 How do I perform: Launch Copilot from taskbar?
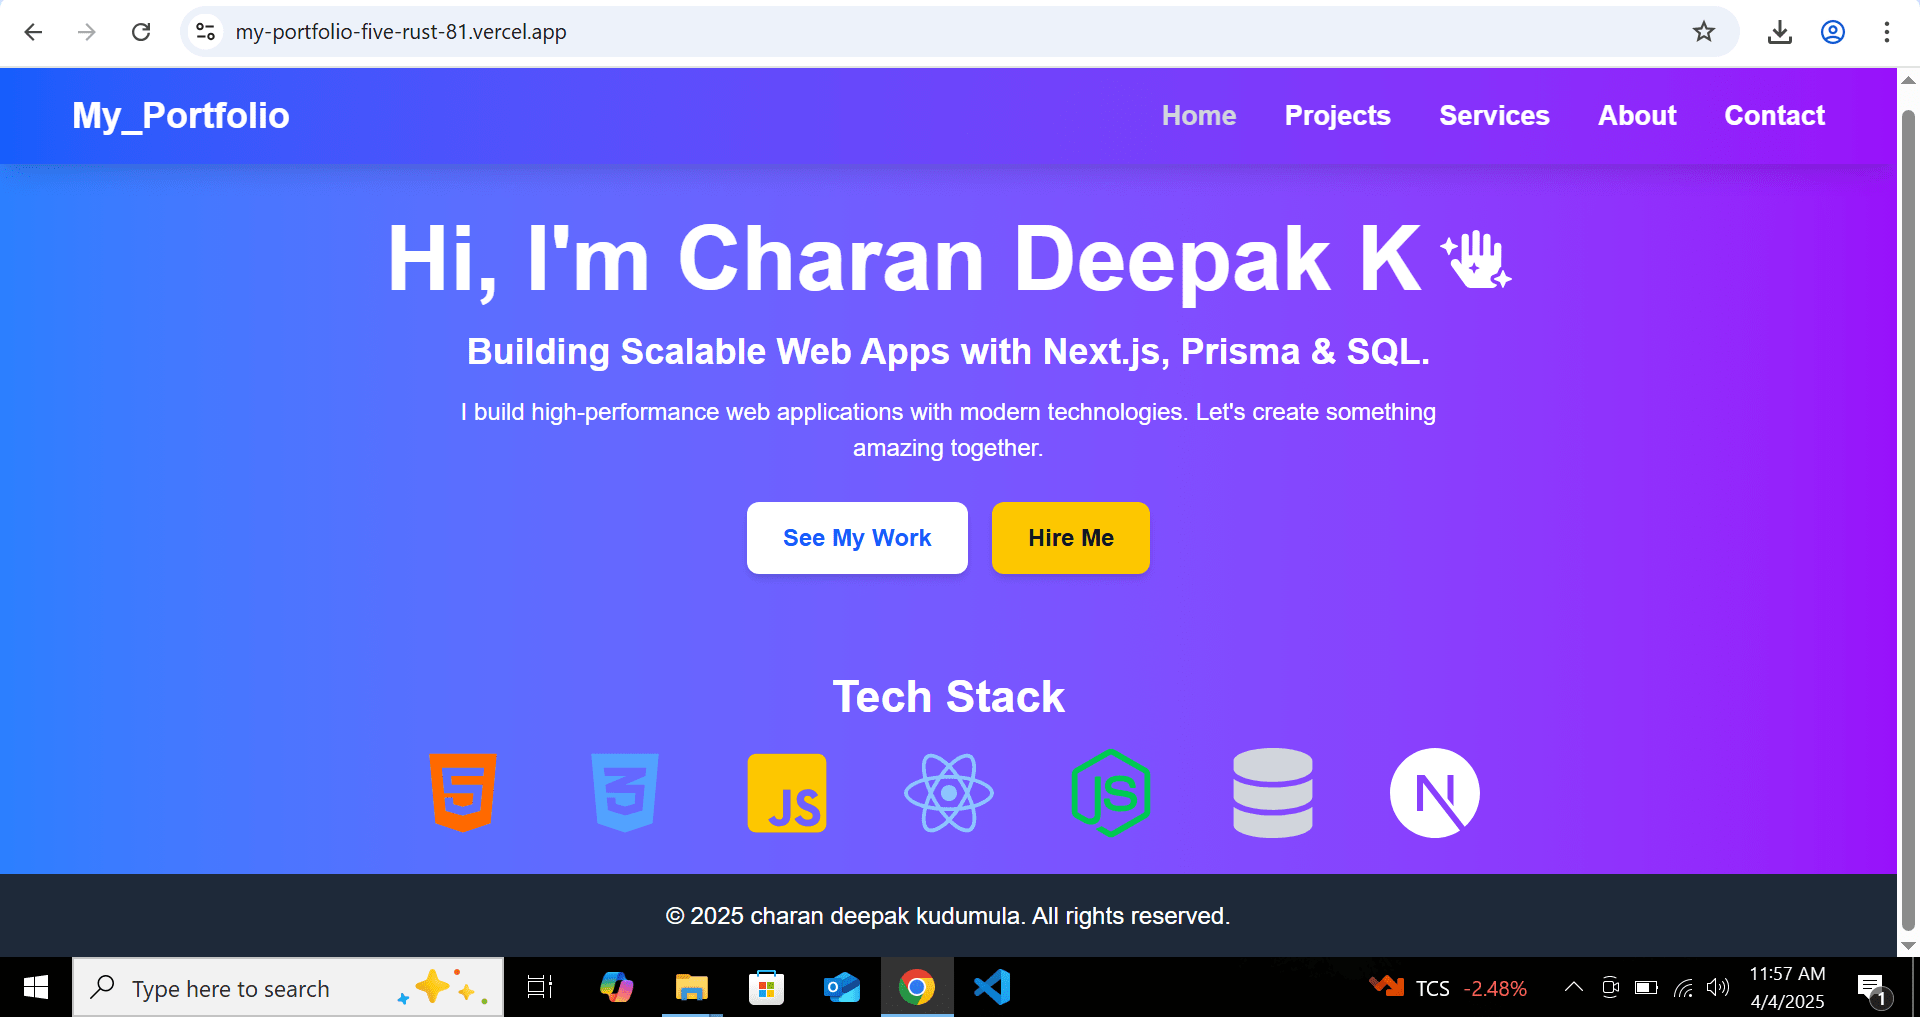[x=616, y=988]
